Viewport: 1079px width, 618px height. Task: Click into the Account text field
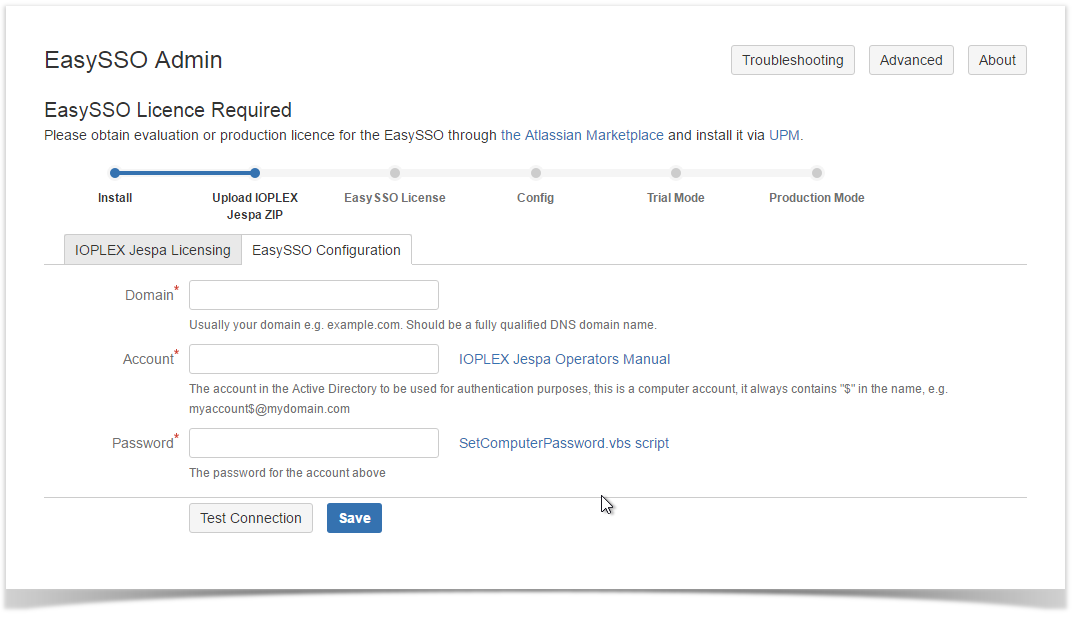[x=314, y=359]
